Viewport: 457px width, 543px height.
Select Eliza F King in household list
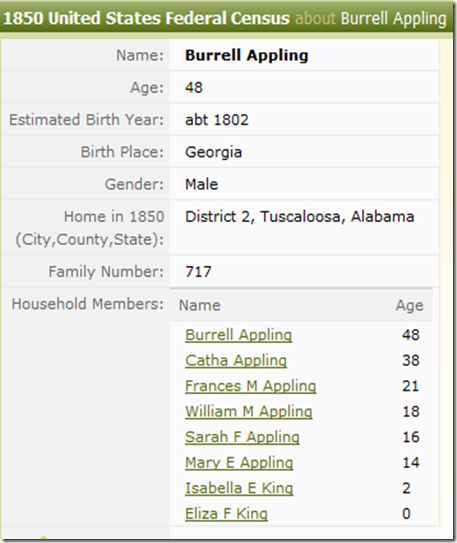[x=226, y=514]
